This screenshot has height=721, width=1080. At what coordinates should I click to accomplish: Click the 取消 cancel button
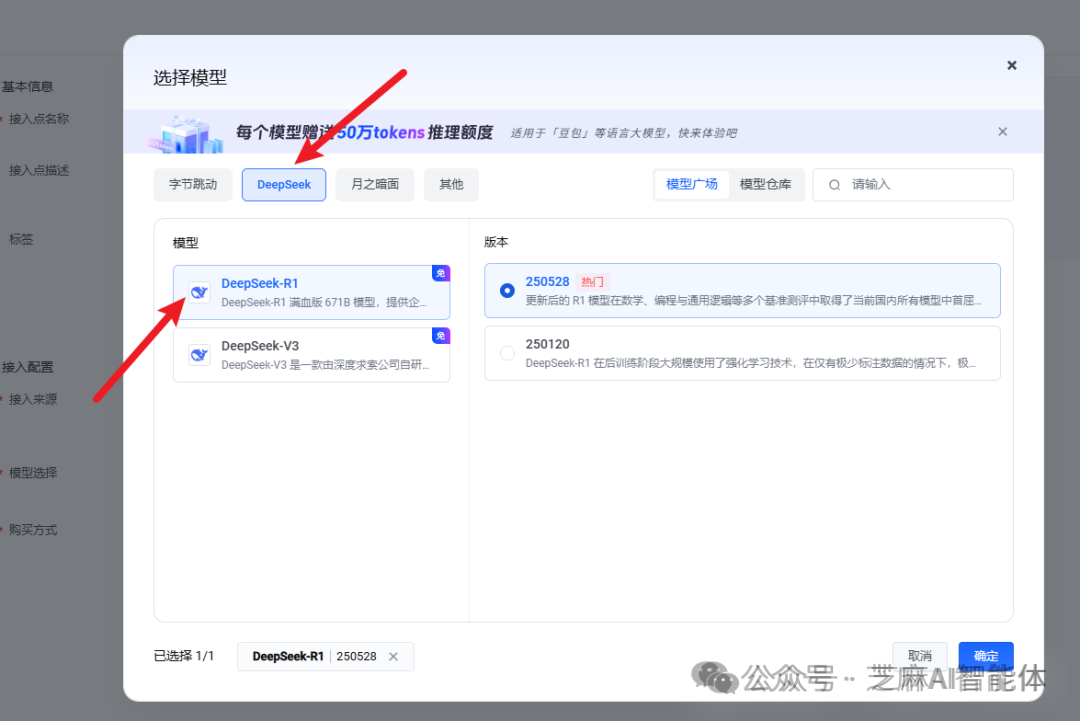(x=920, y=655)
